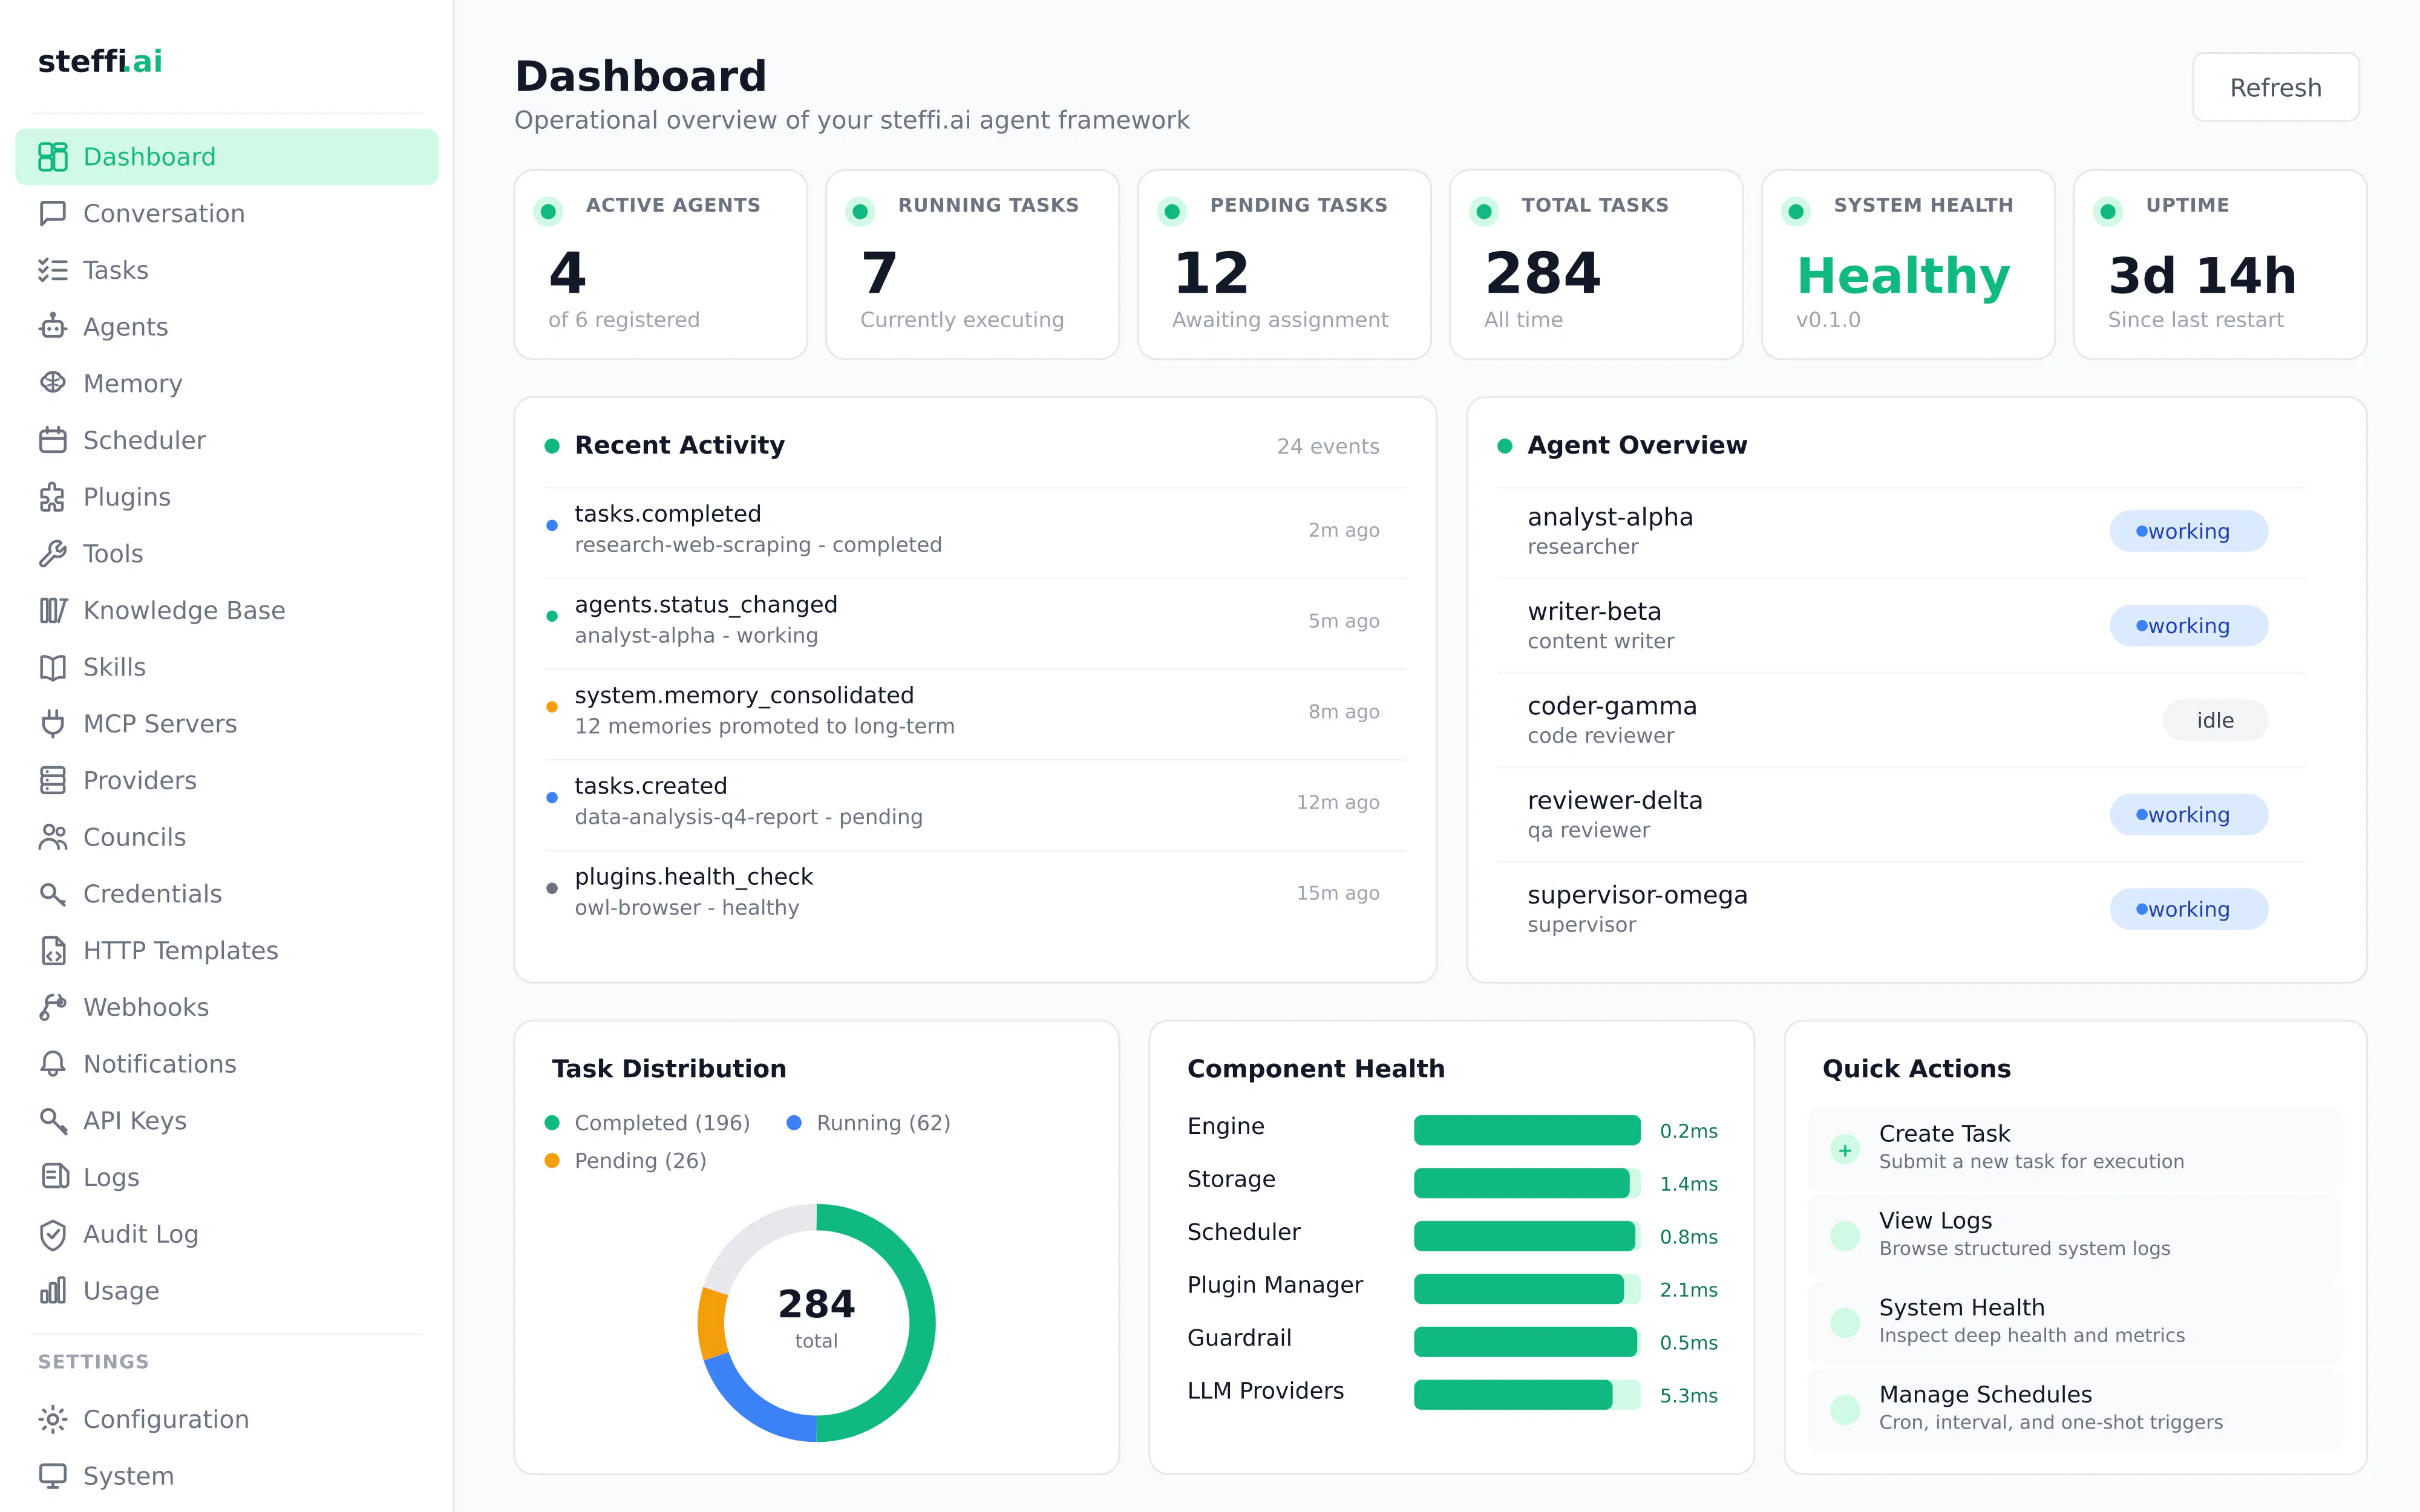Image resolution: width=2420 pixels, height=1512 pixels.
Task: Click the Scheduler calendar icon
Action: point(53,440)
